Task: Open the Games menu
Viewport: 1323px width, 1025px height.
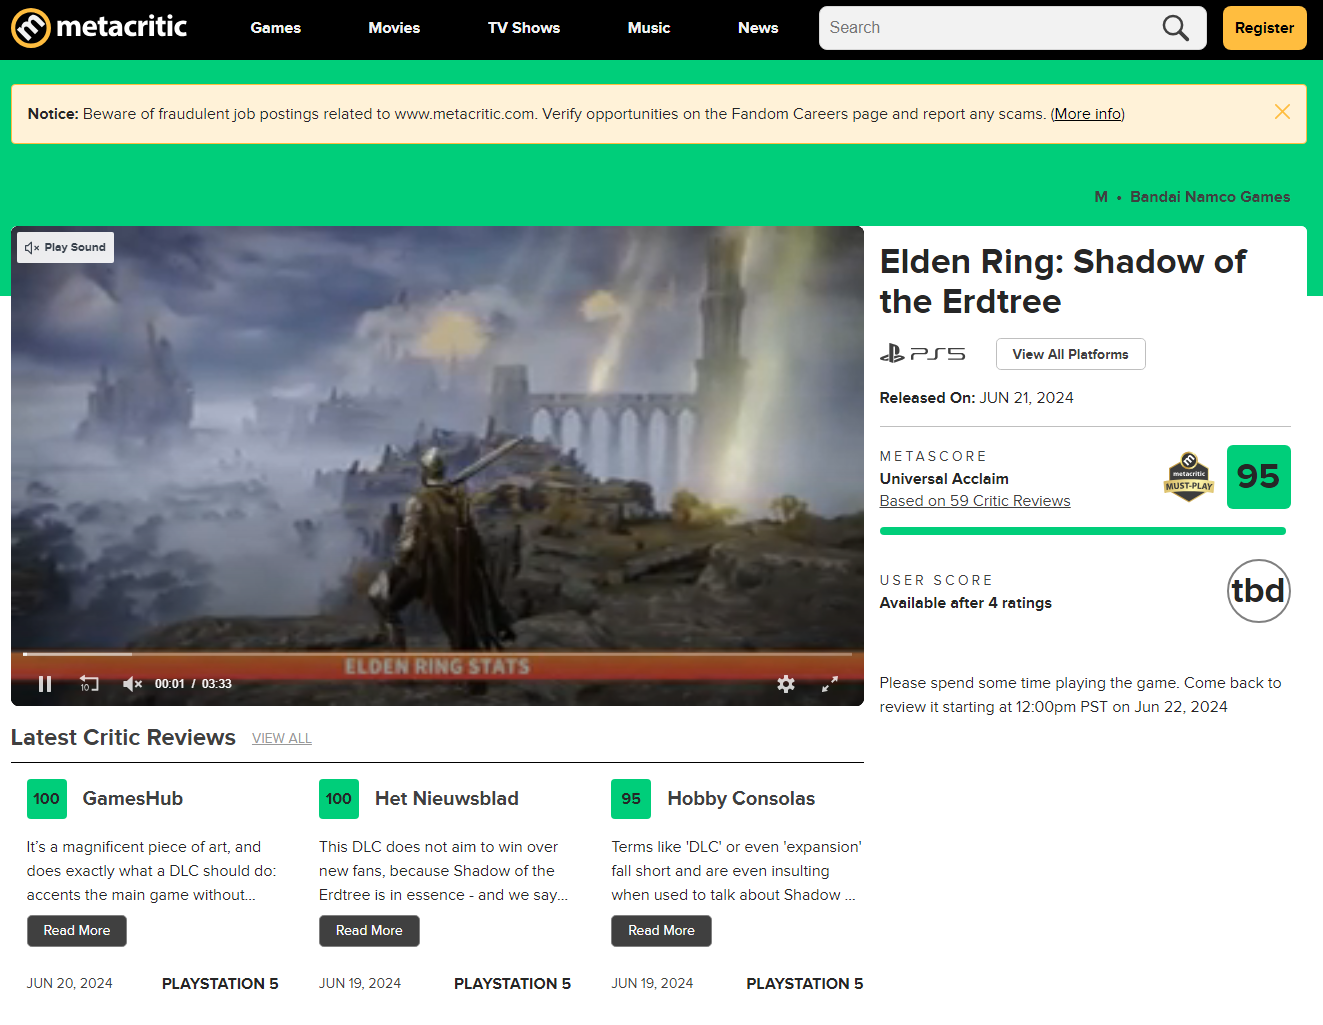Action: 276,28
